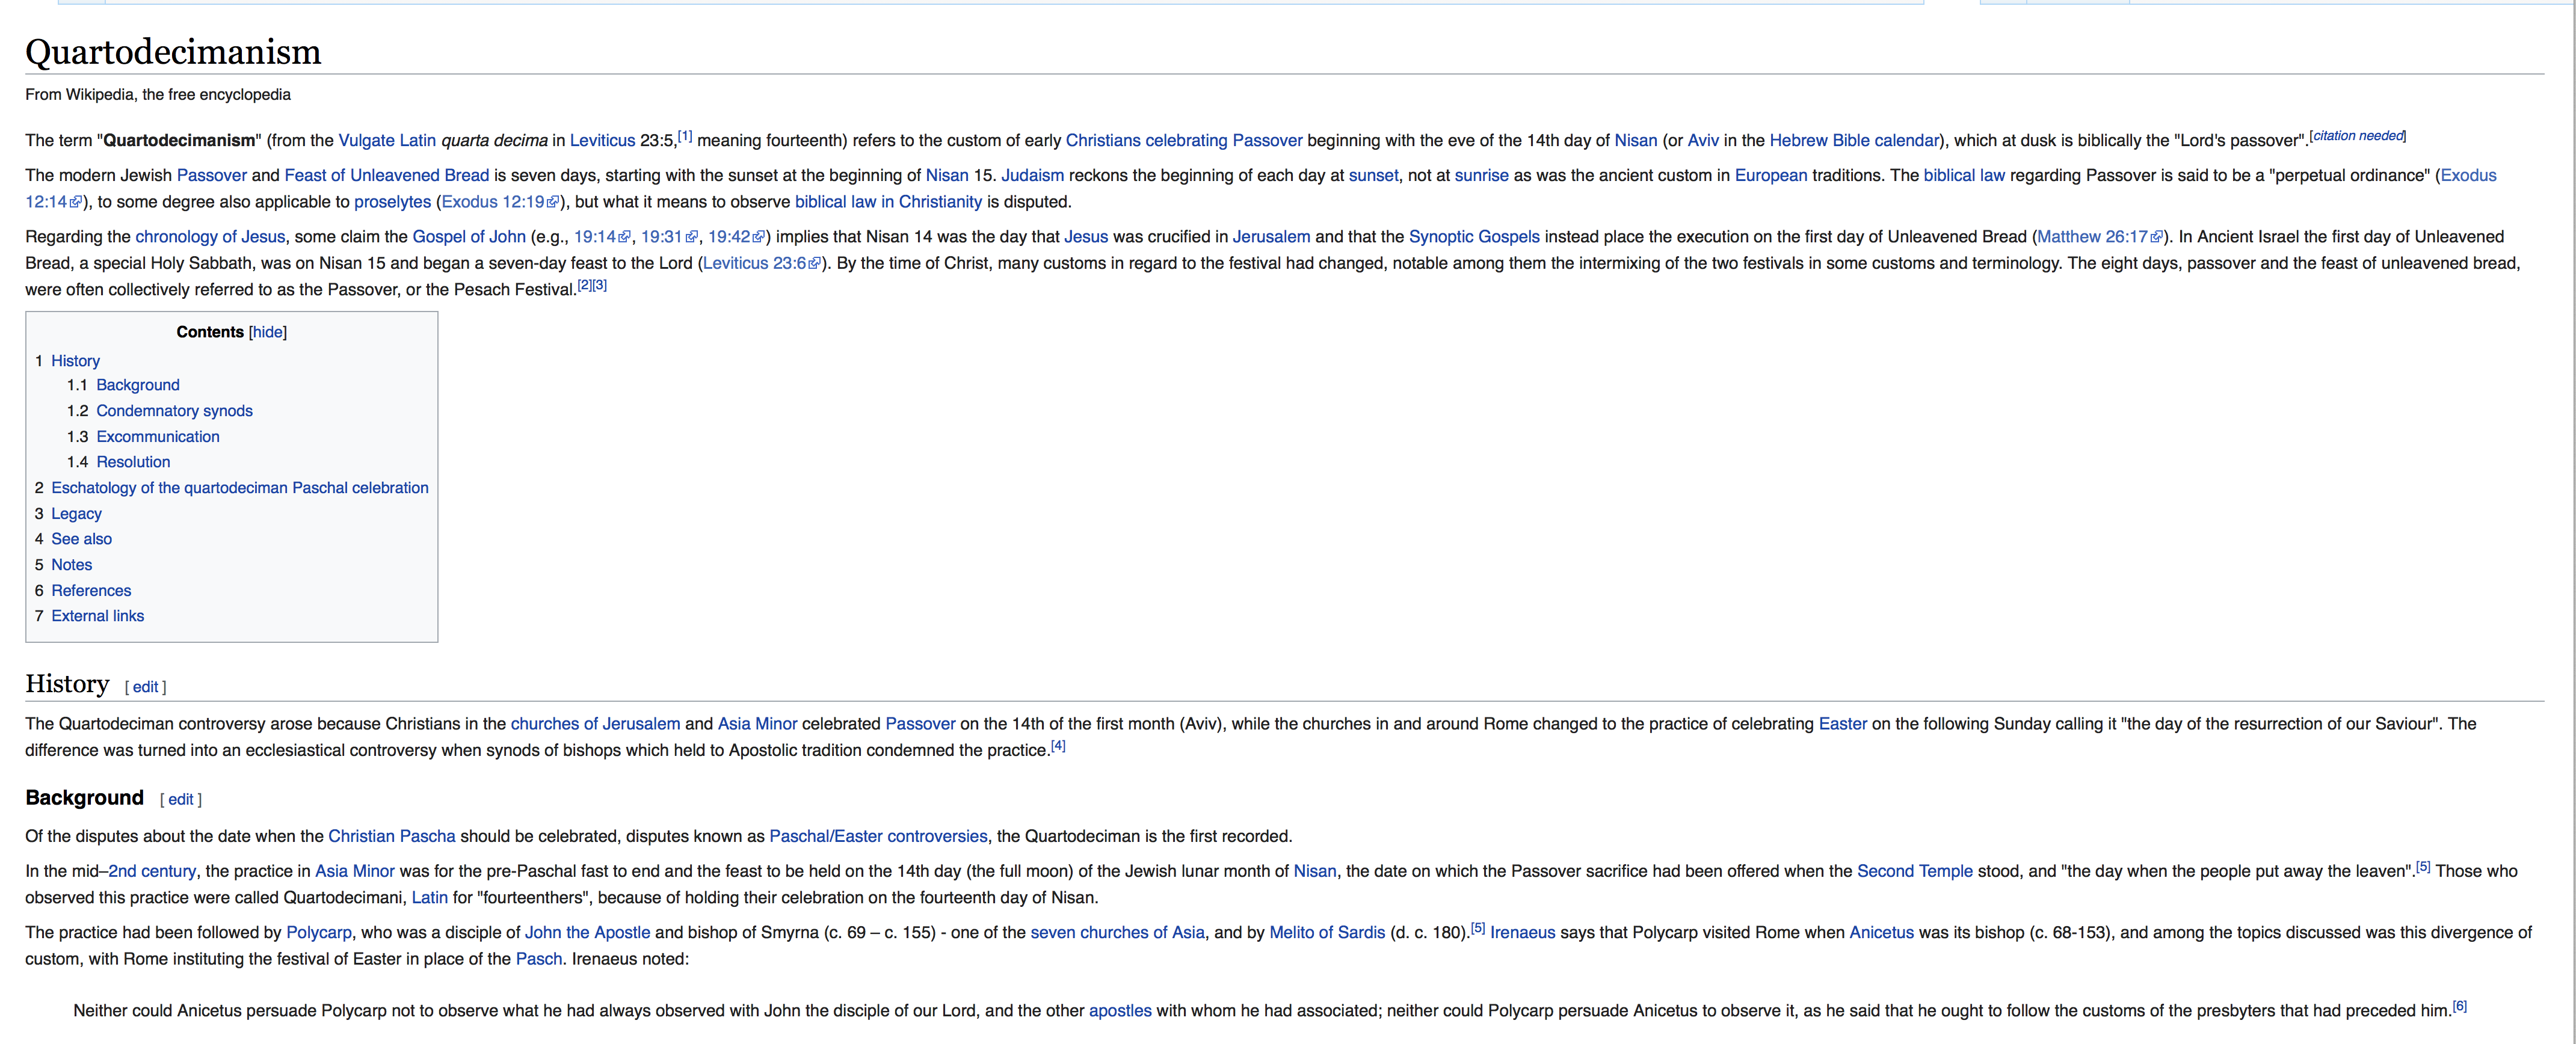Follow the Gospel of John link
This screenshot has width=2576, height=1044.
(x=469, y=237)
